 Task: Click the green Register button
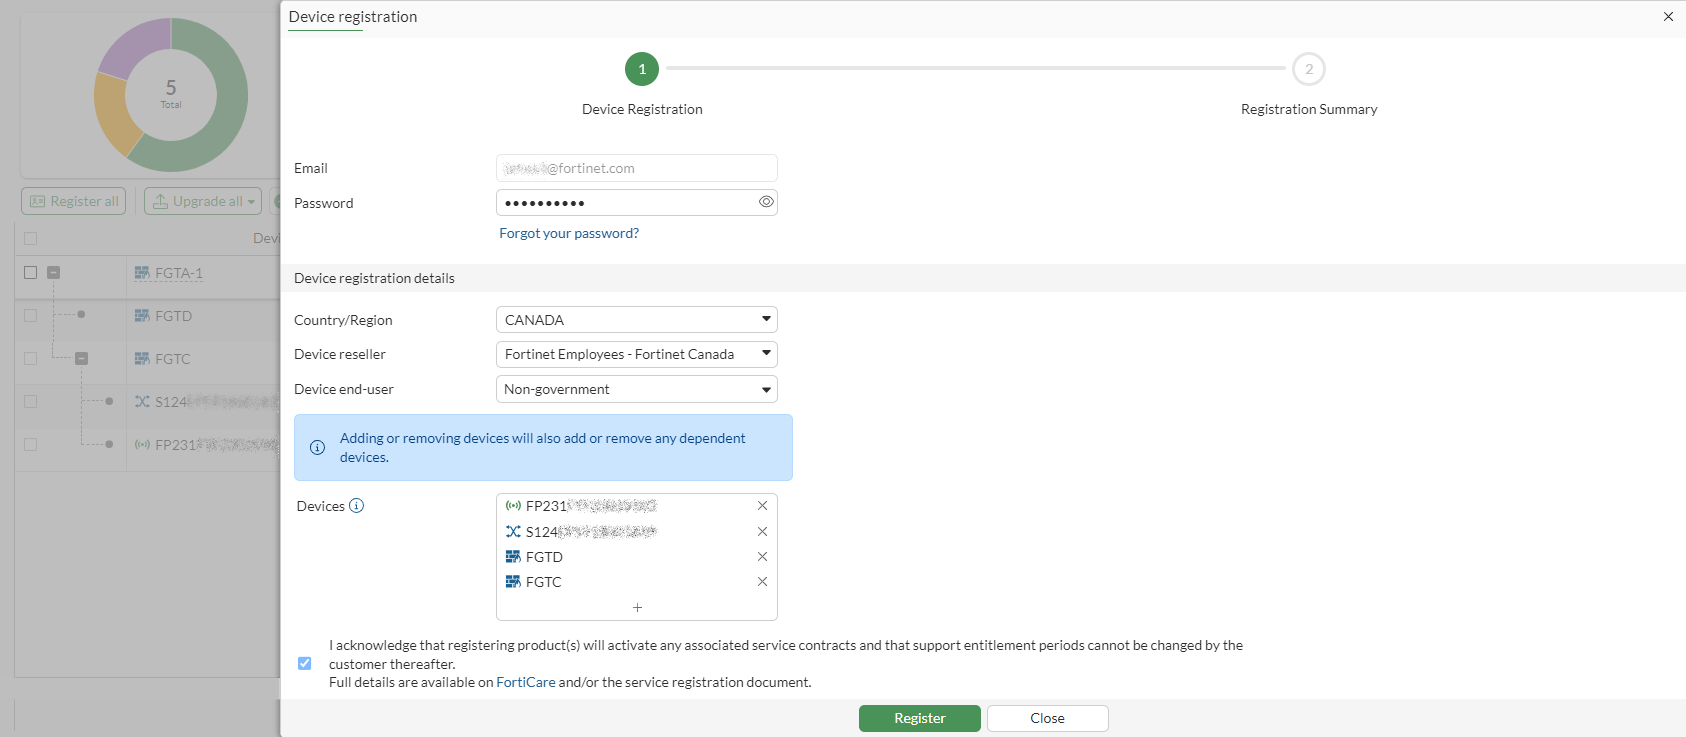(x=919, y=718)
